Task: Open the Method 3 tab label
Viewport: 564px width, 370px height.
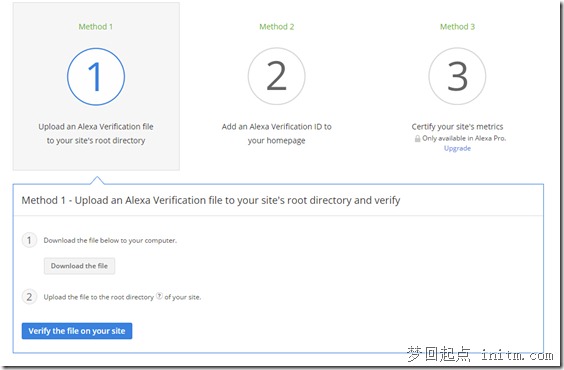Action: tap(457, 27)
